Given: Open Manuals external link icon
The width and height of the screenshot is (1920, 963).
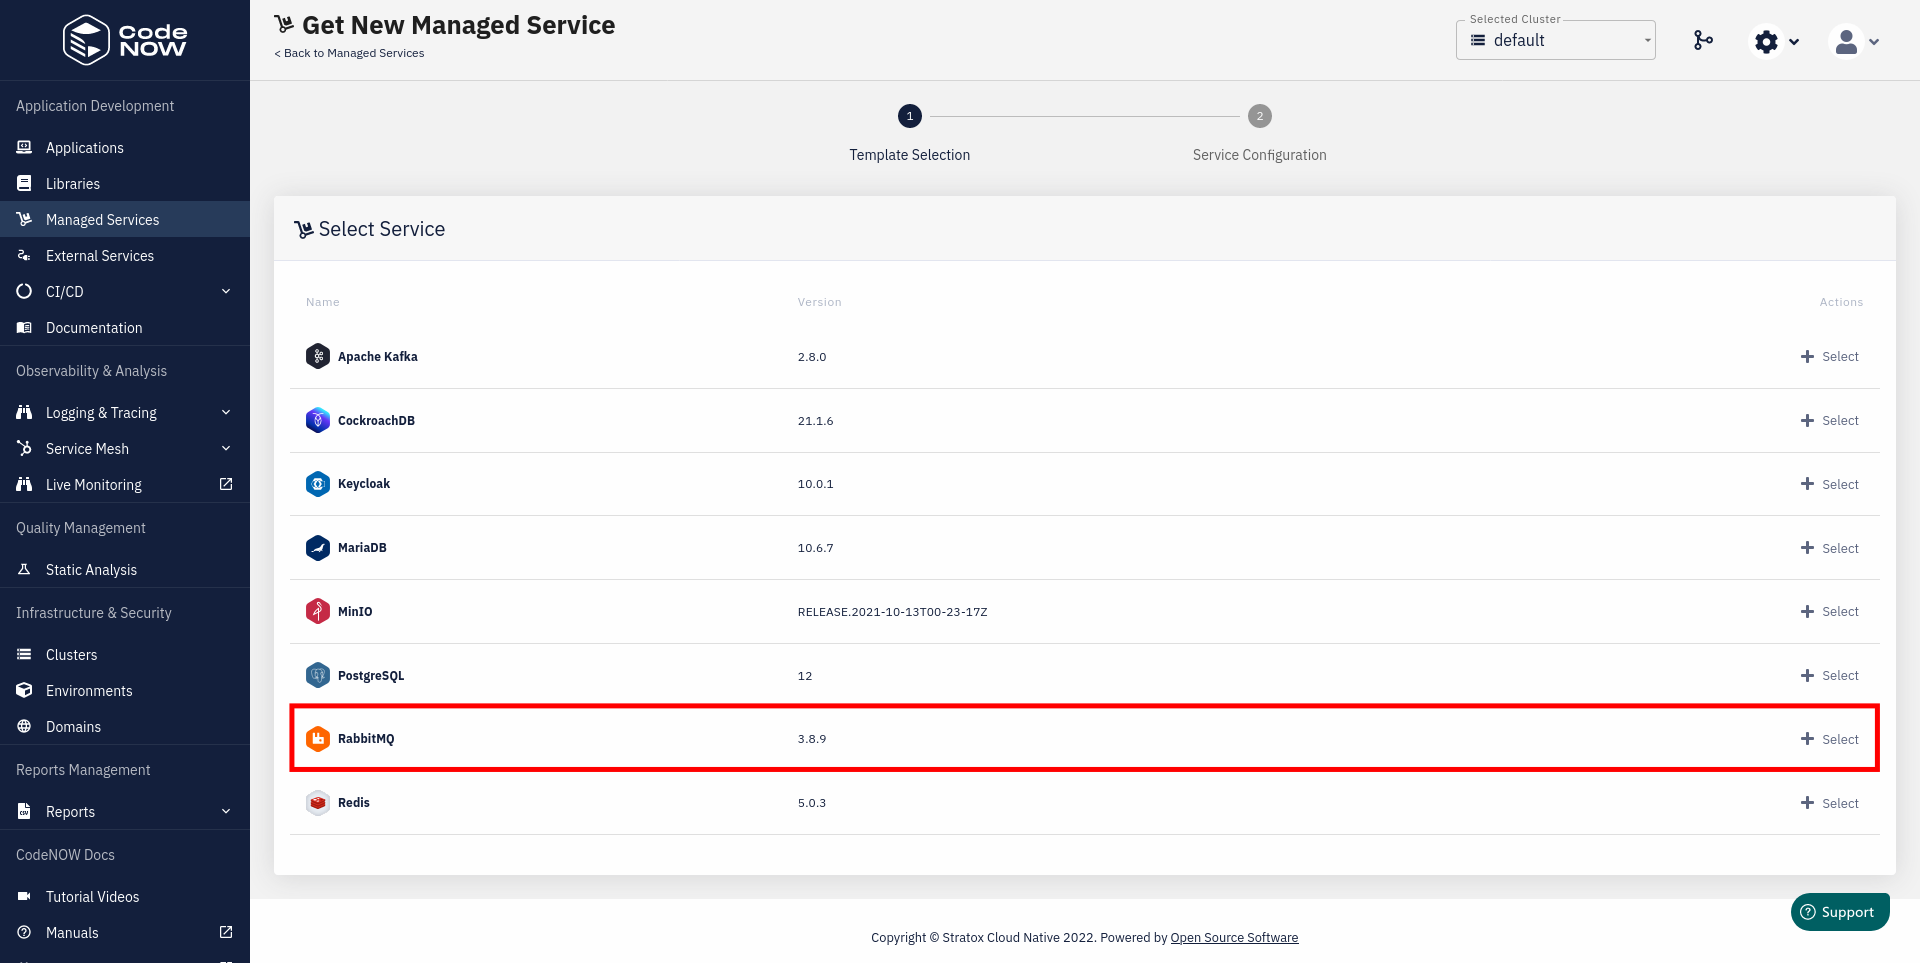Looking at the screenshot, I should point(226,932).
